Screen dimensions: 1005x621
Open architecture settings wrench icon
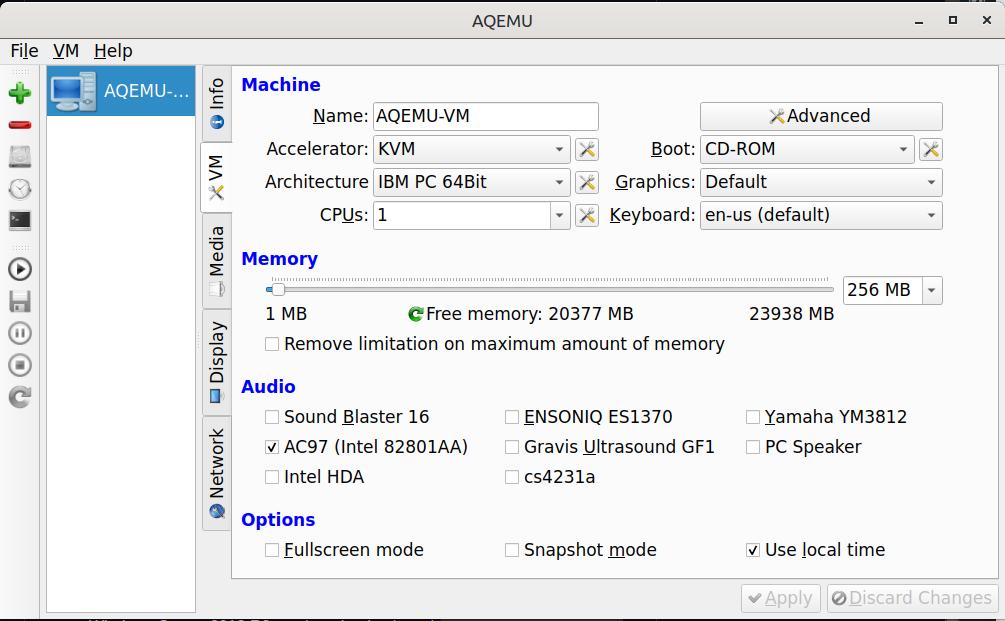coord(586,183)
